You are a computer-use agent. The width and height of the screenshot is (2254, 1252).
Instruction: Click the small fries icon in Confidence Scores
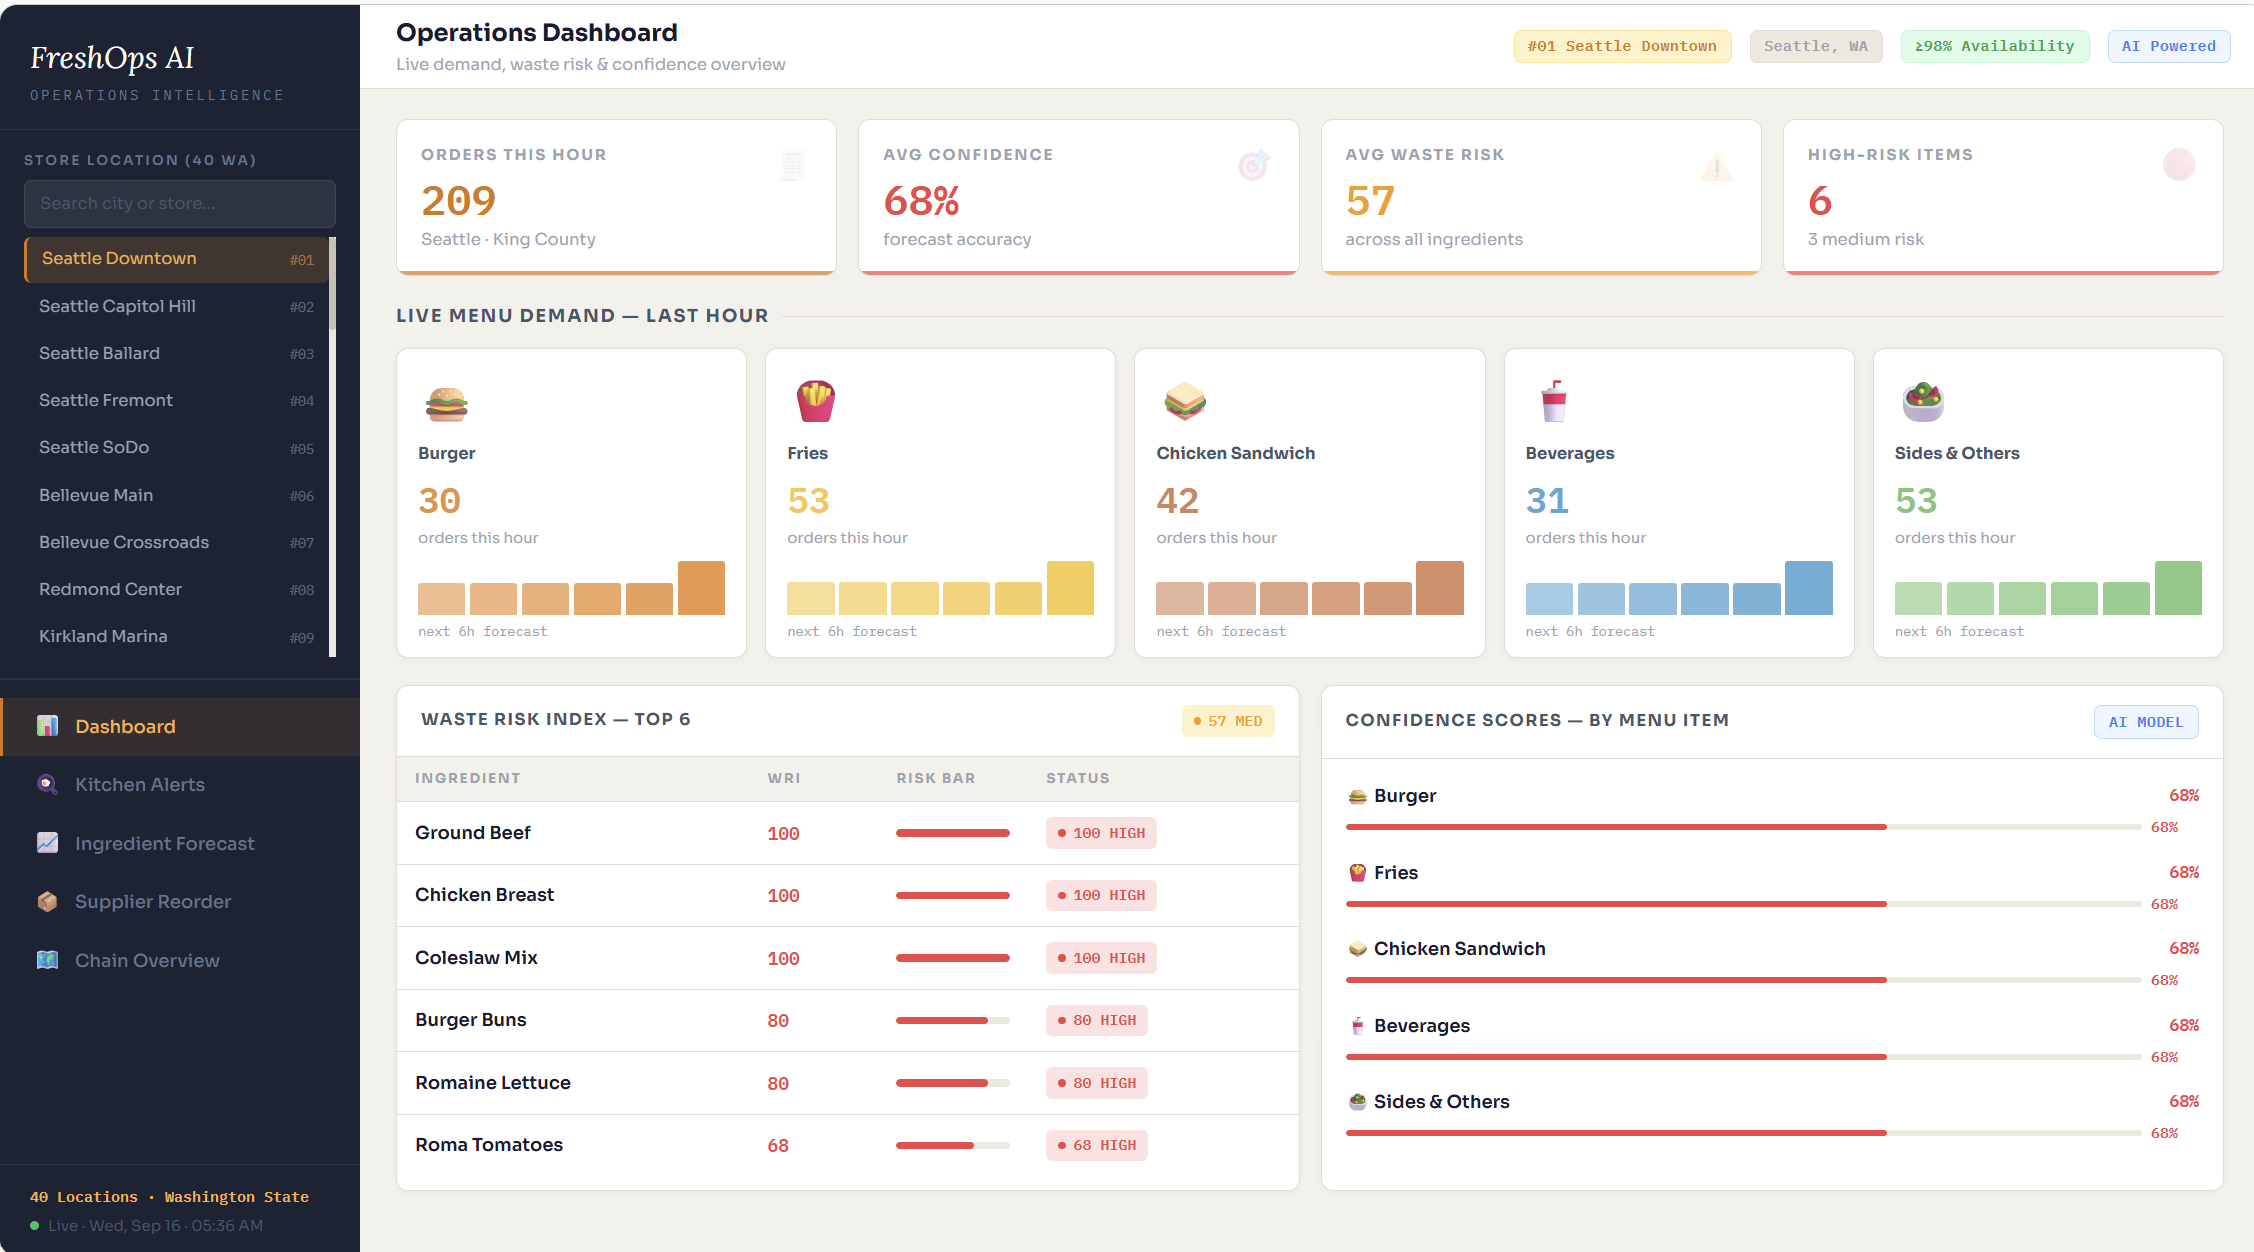(1357, 872)
